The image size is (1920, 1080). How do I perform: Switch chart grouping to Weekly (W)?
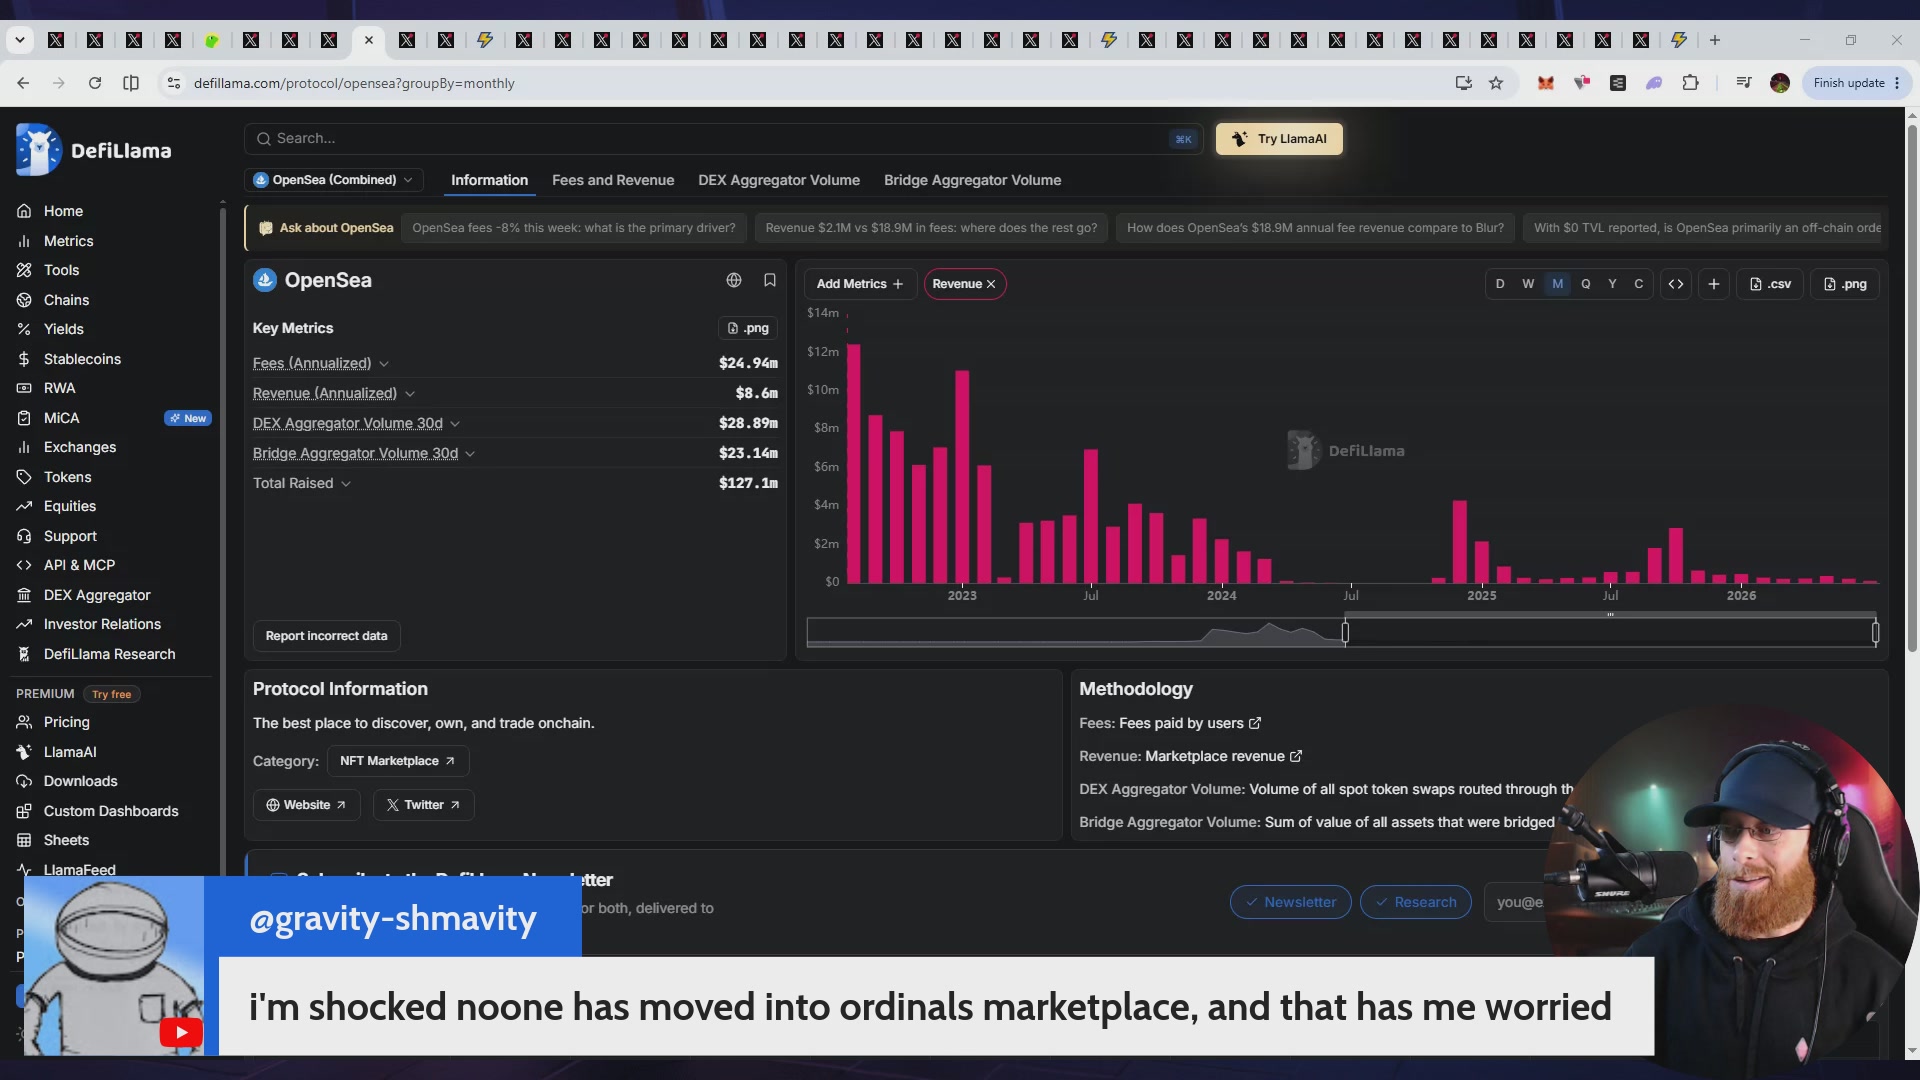(1528, 284)
